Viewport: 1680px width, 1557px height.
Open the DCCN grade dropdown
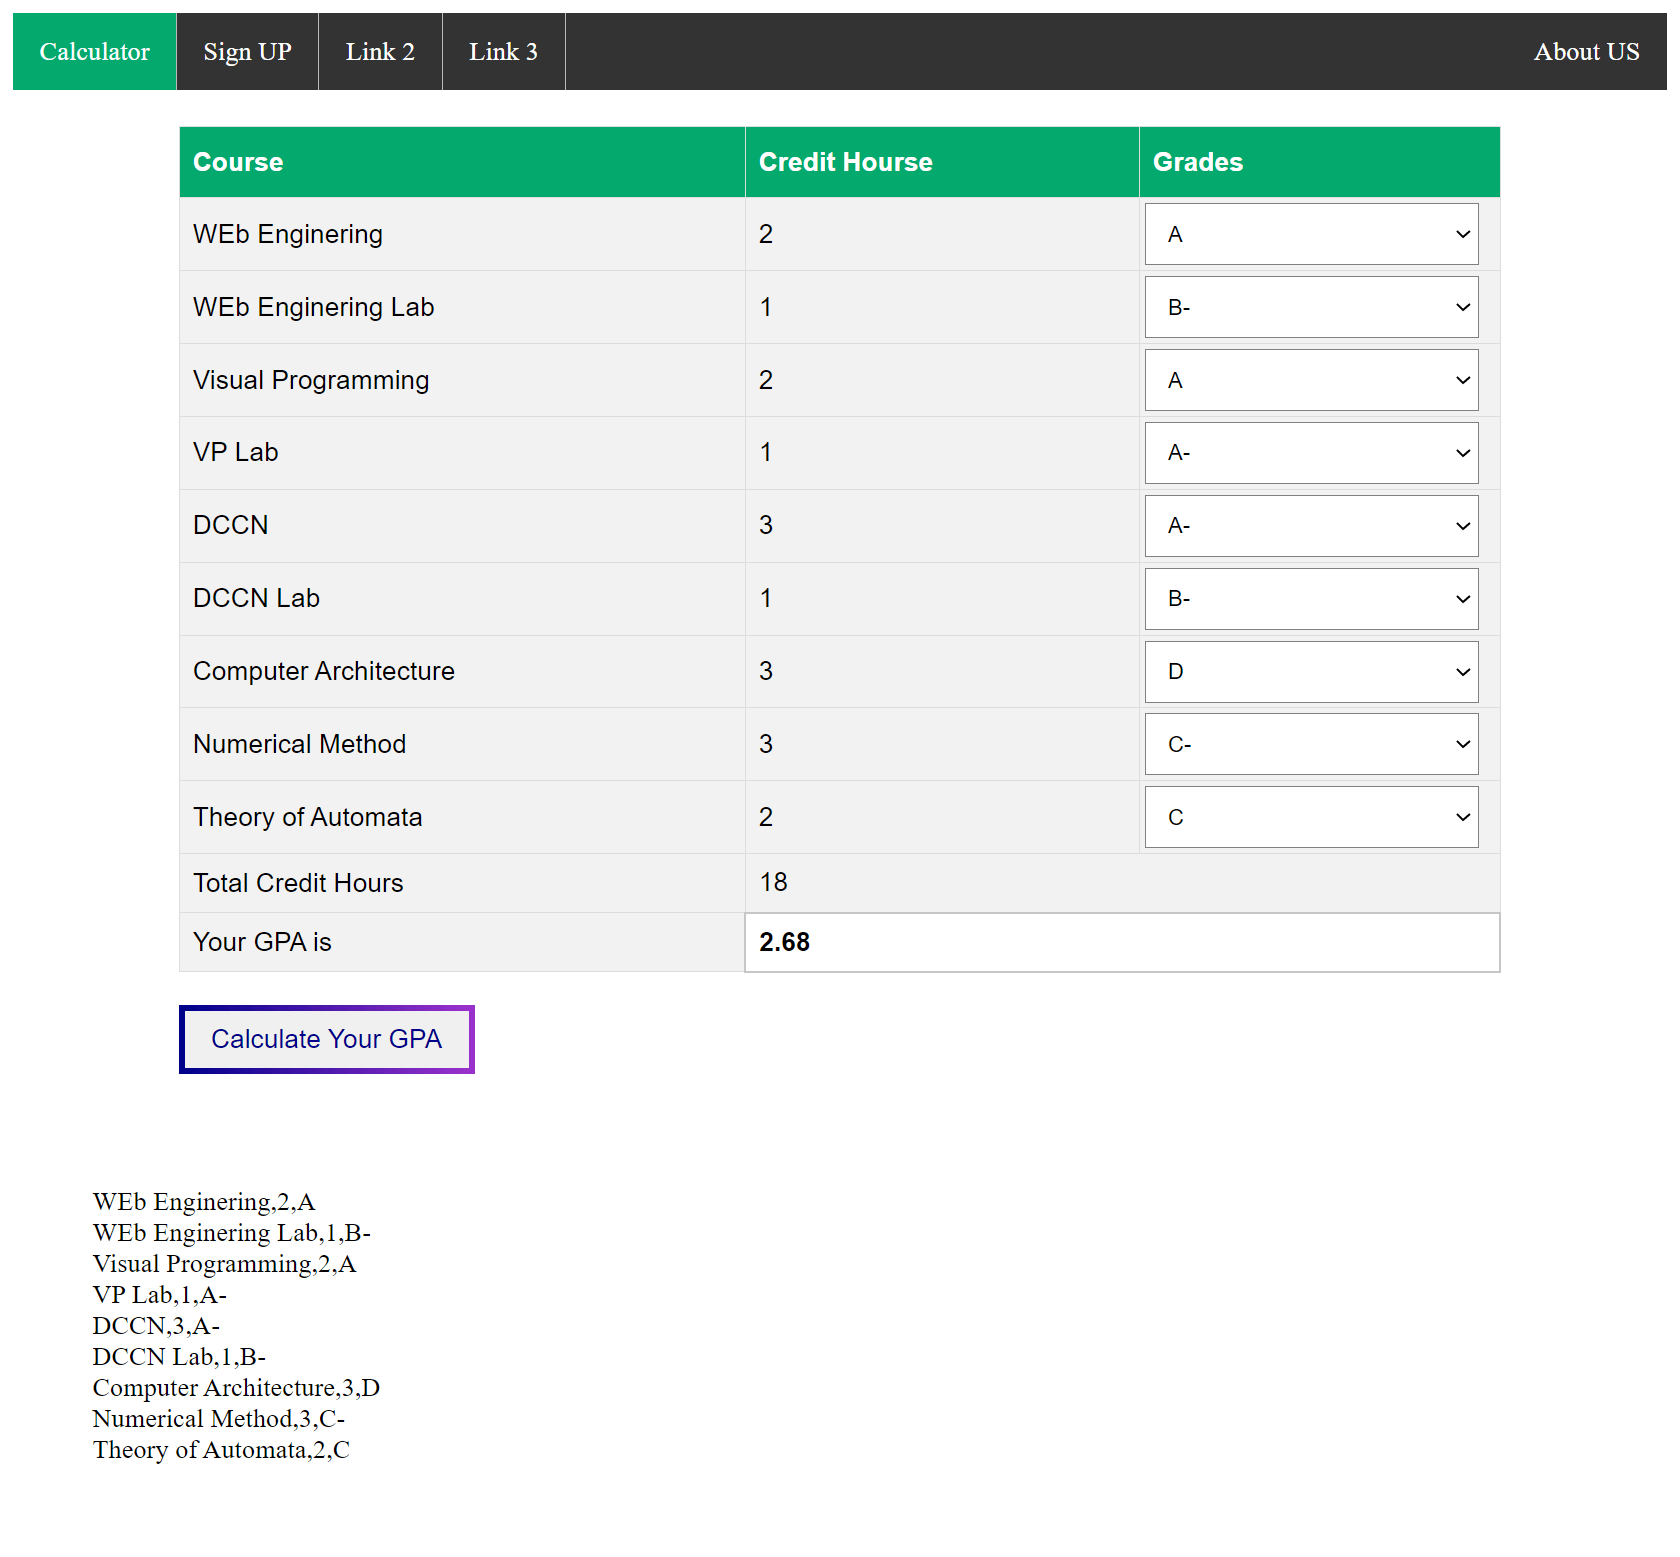(1310, 525)
